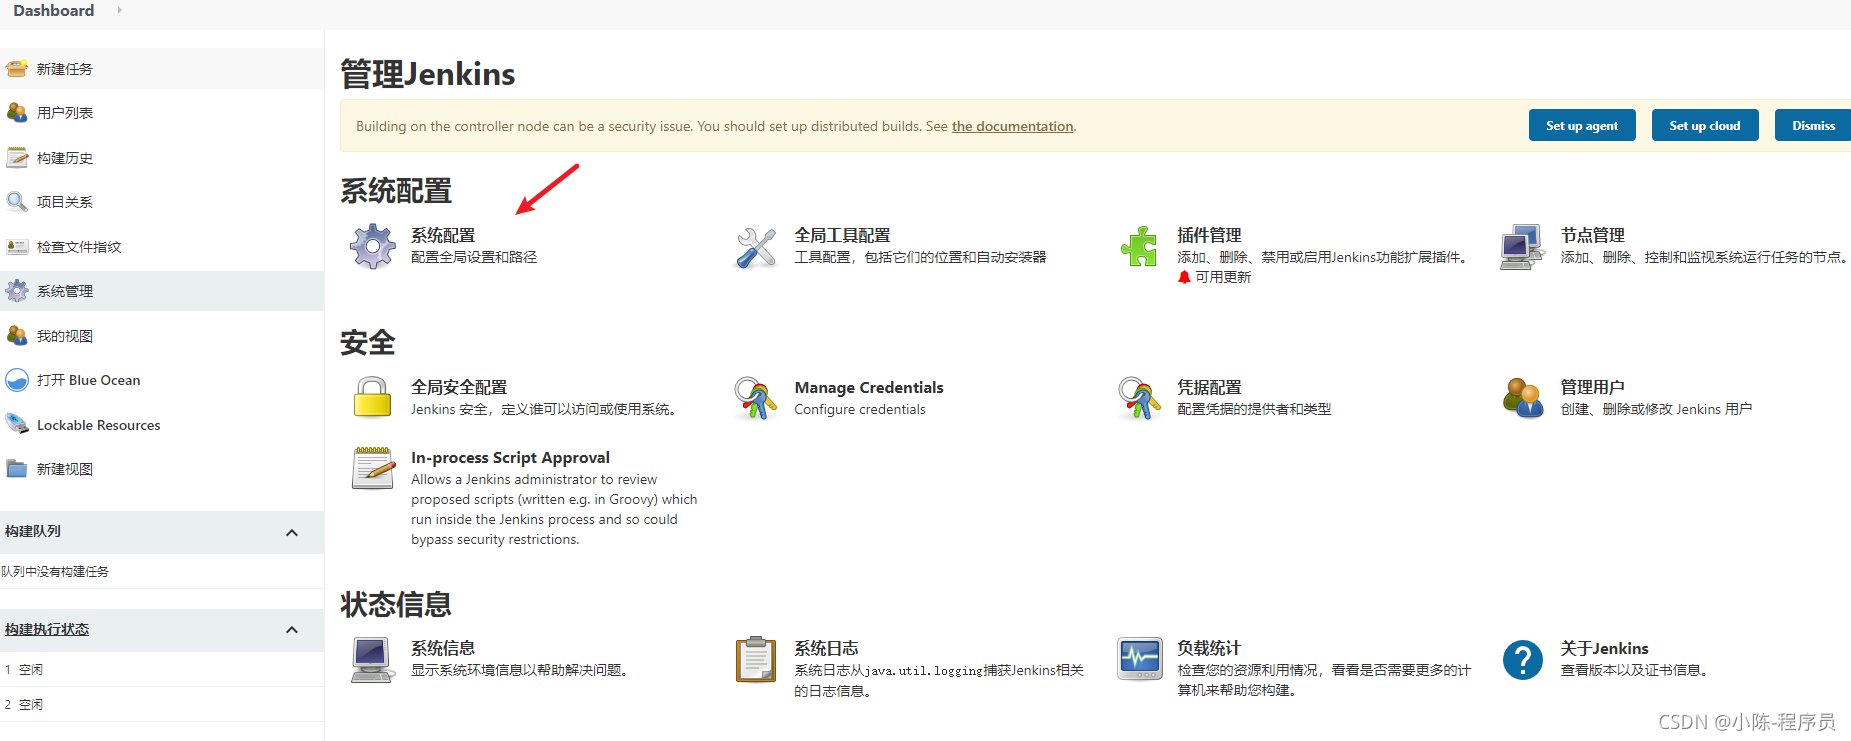
Task: Click the clipboard icon for 系统日志
Action: 756,659
